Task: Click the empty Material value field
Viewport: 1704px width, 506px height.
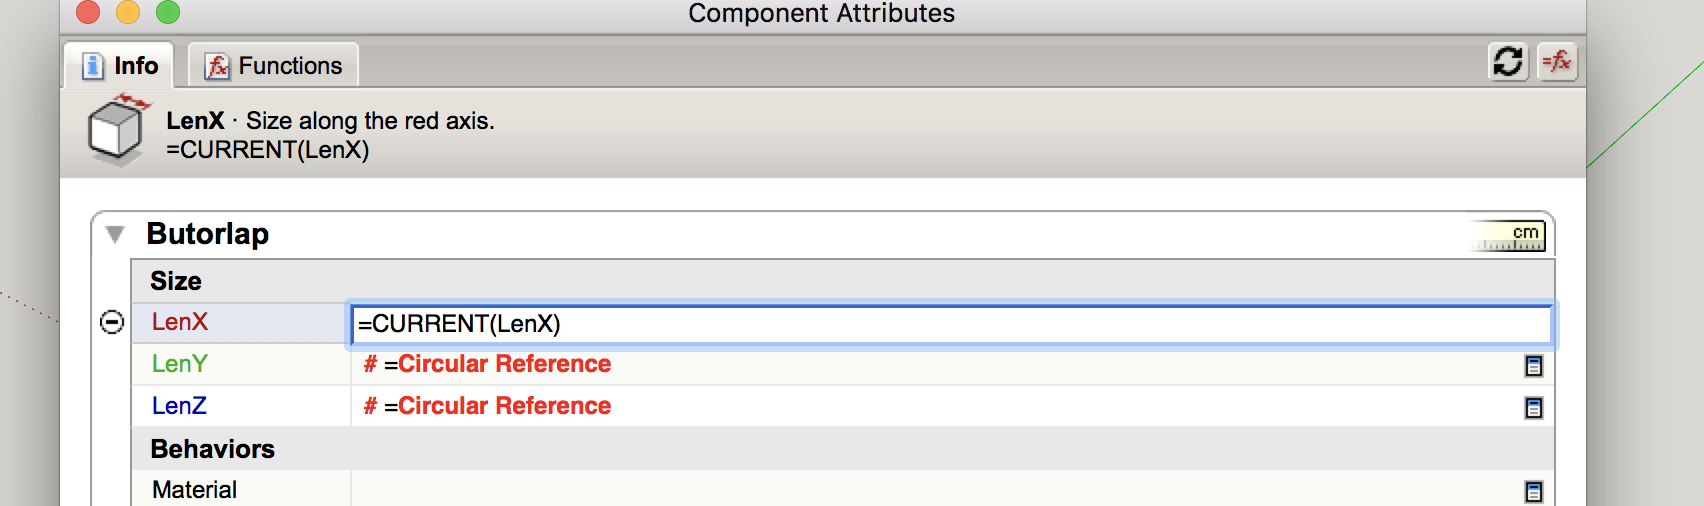Action: (x=930, y=490)
